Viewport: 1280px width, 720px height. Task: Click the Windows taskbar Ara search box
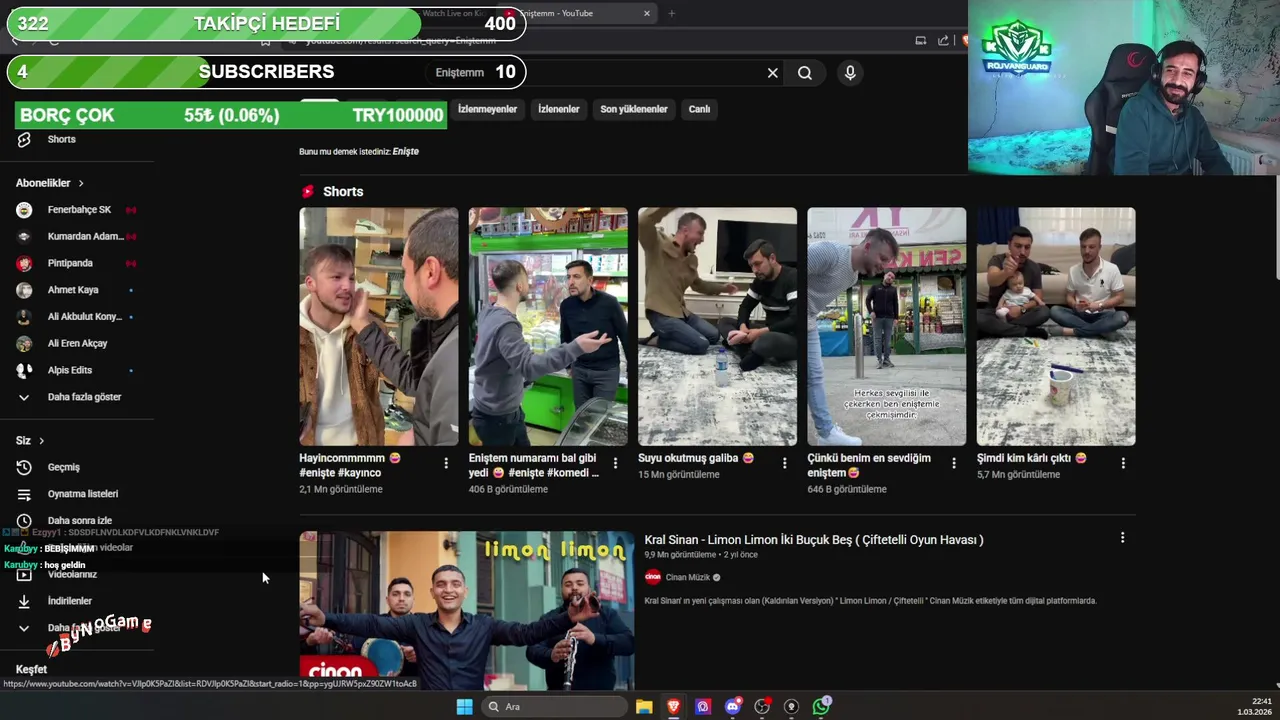pyautogui.click(x=553, y=707)
